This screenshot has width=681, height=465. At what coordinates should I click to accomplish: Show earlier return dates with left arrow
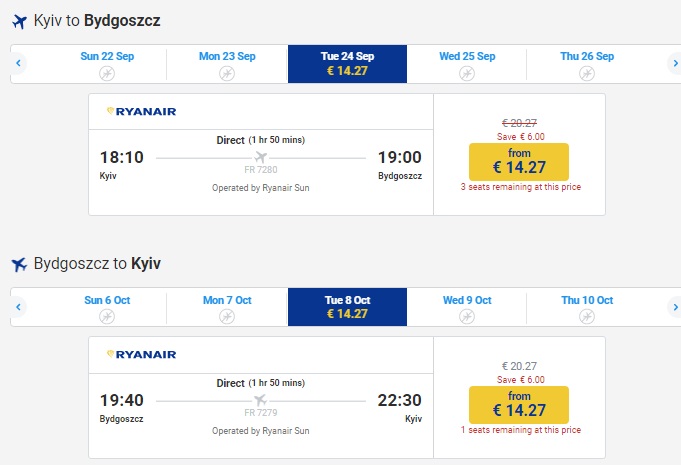pyautogui.click(x=18, y=307)
